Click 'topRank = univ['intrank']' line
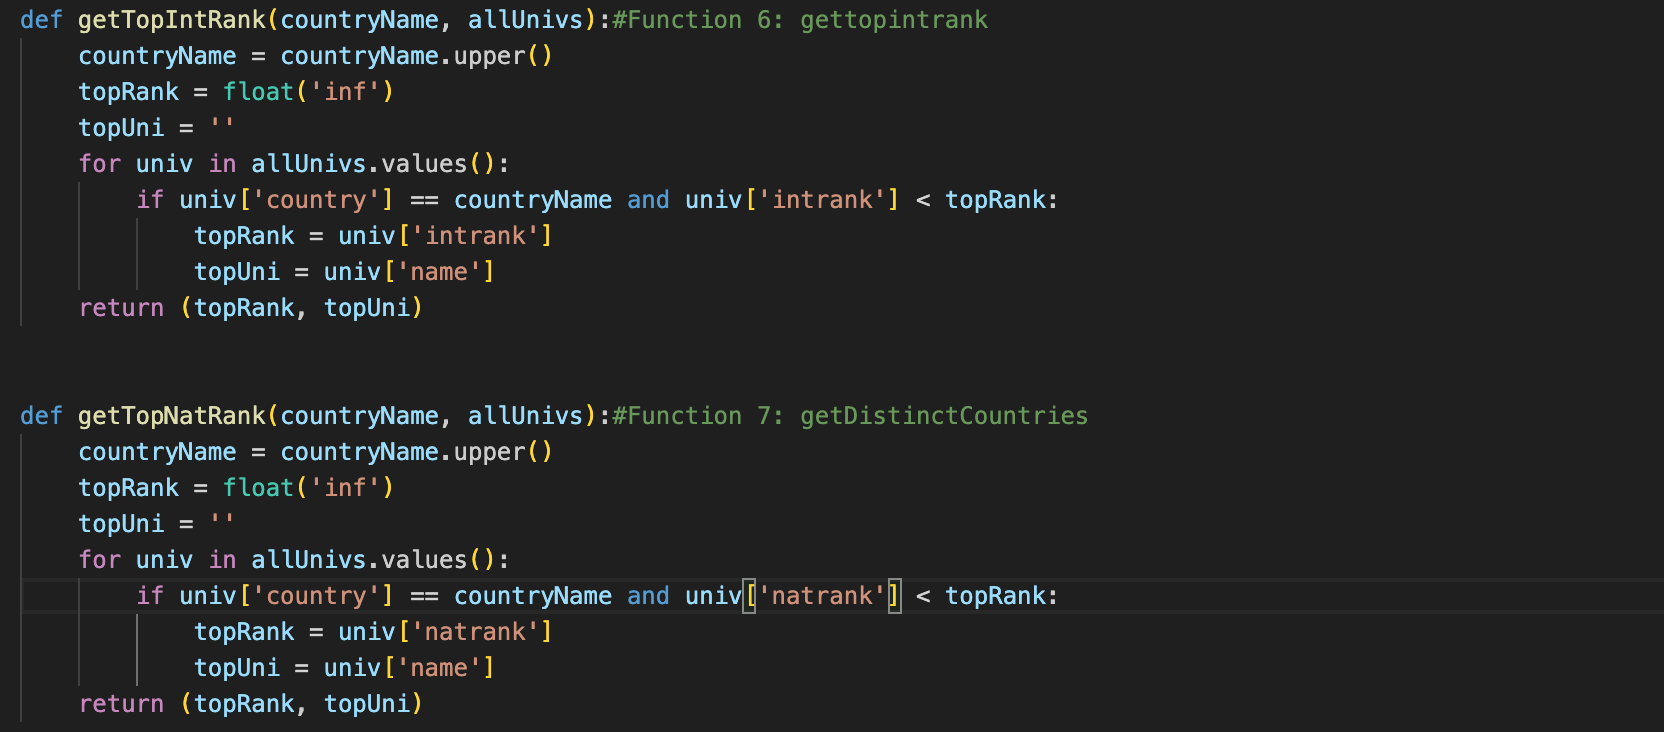Viewport: 1664px width, 732px height. pos(373,236)
